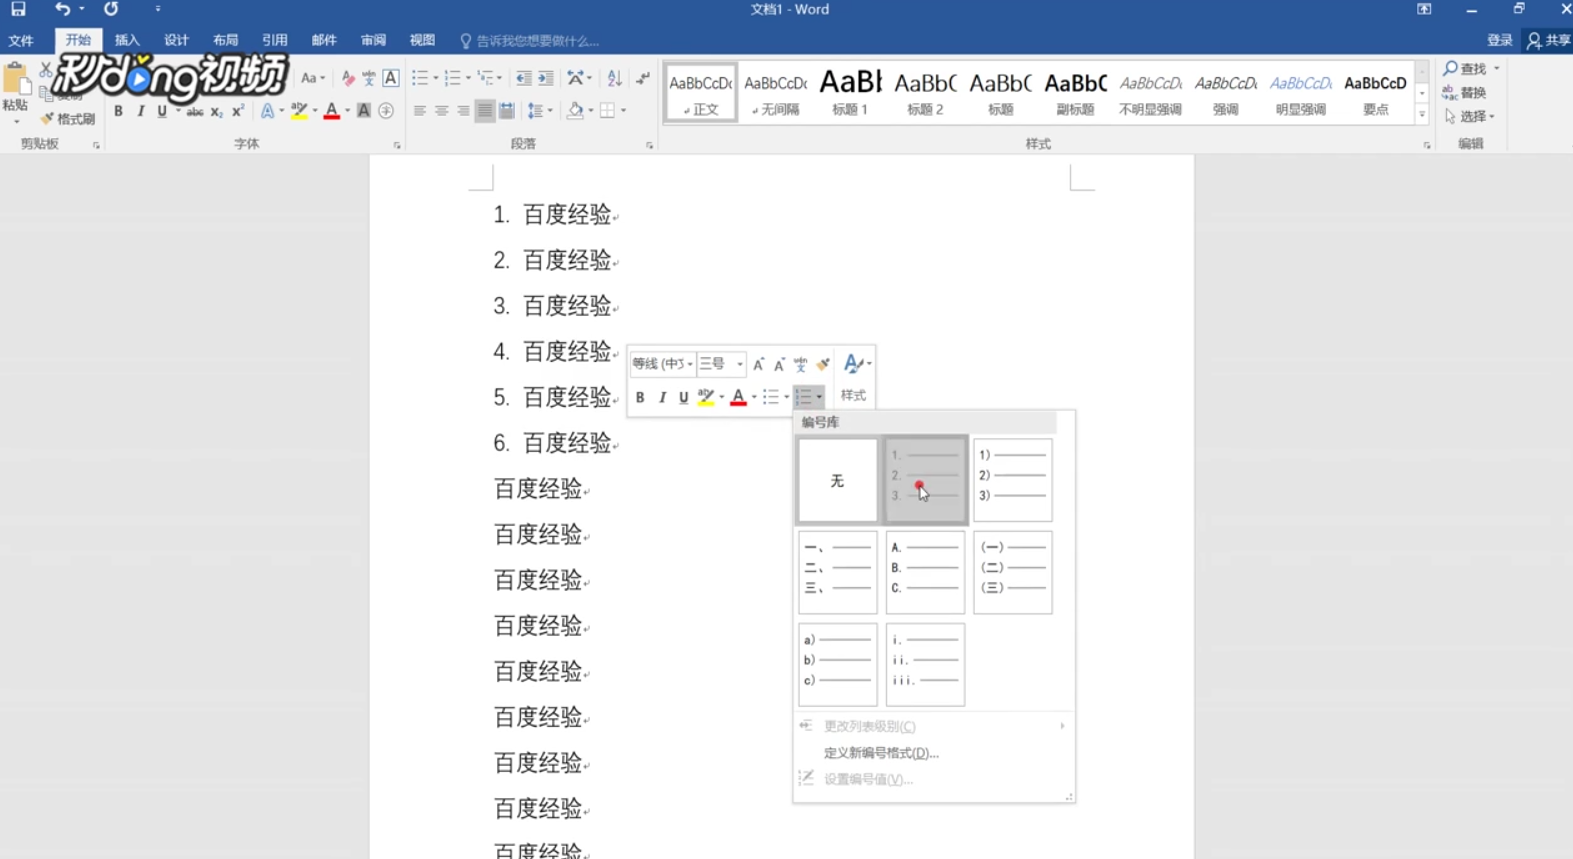Click the Login (登录) button
The image size is (1573, 859).
point(1499,41)
